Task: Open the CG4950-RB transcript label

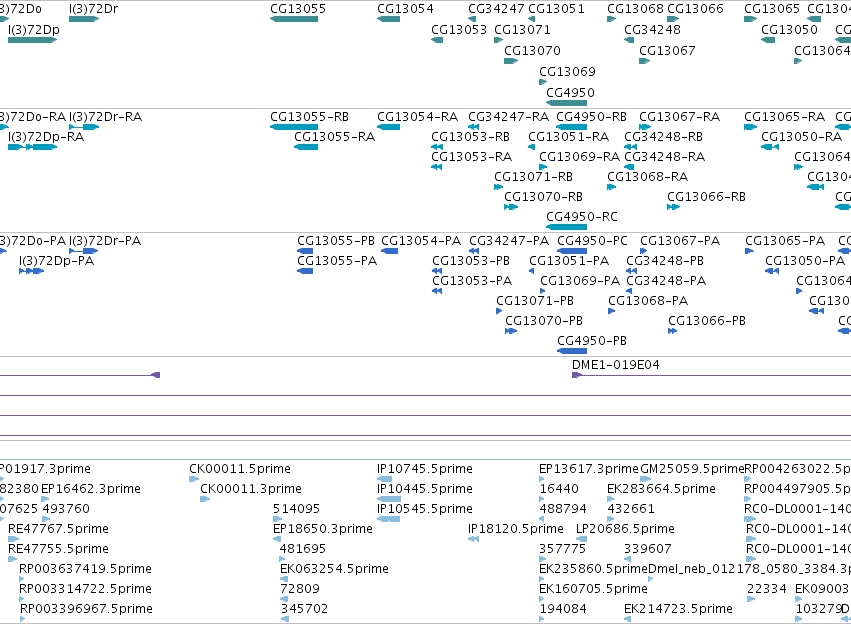Action: (x=592, y=117)
